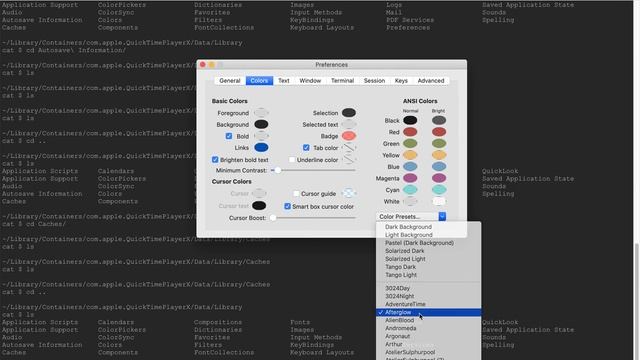This screenshot has height=360, width=640.
Task: Click the Selection color swatch
Action: click(x=349, y=113)
